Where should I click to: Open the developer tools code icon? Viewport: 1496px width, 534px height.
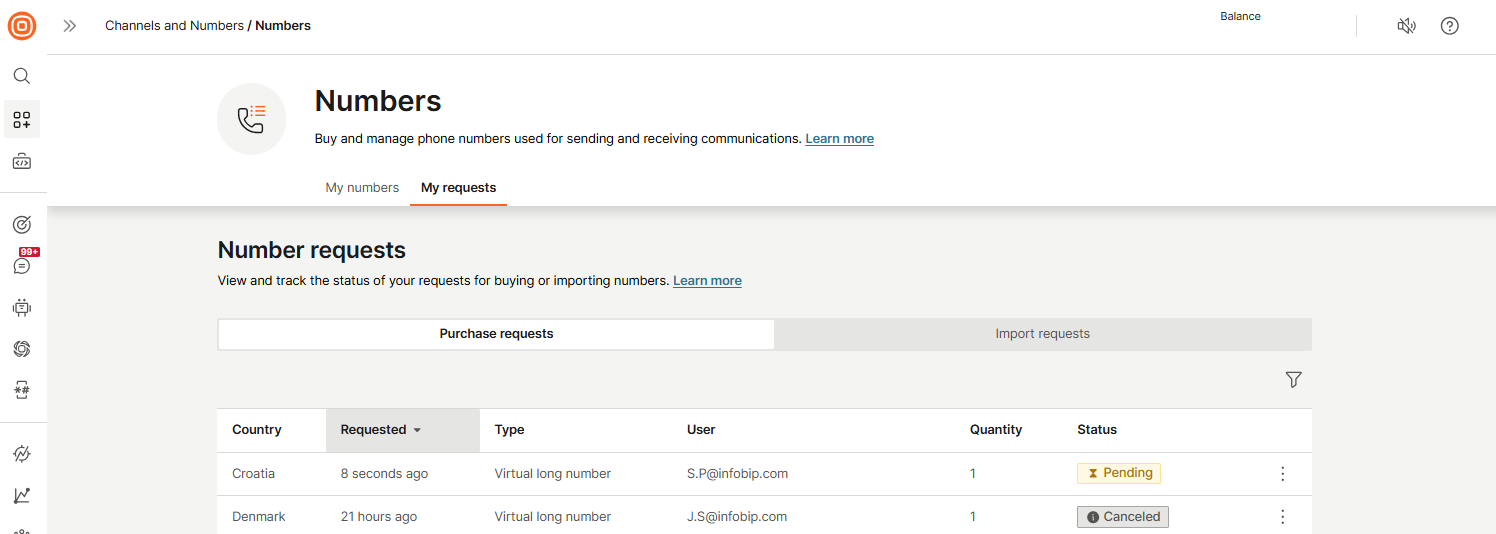tap(22, 161)
